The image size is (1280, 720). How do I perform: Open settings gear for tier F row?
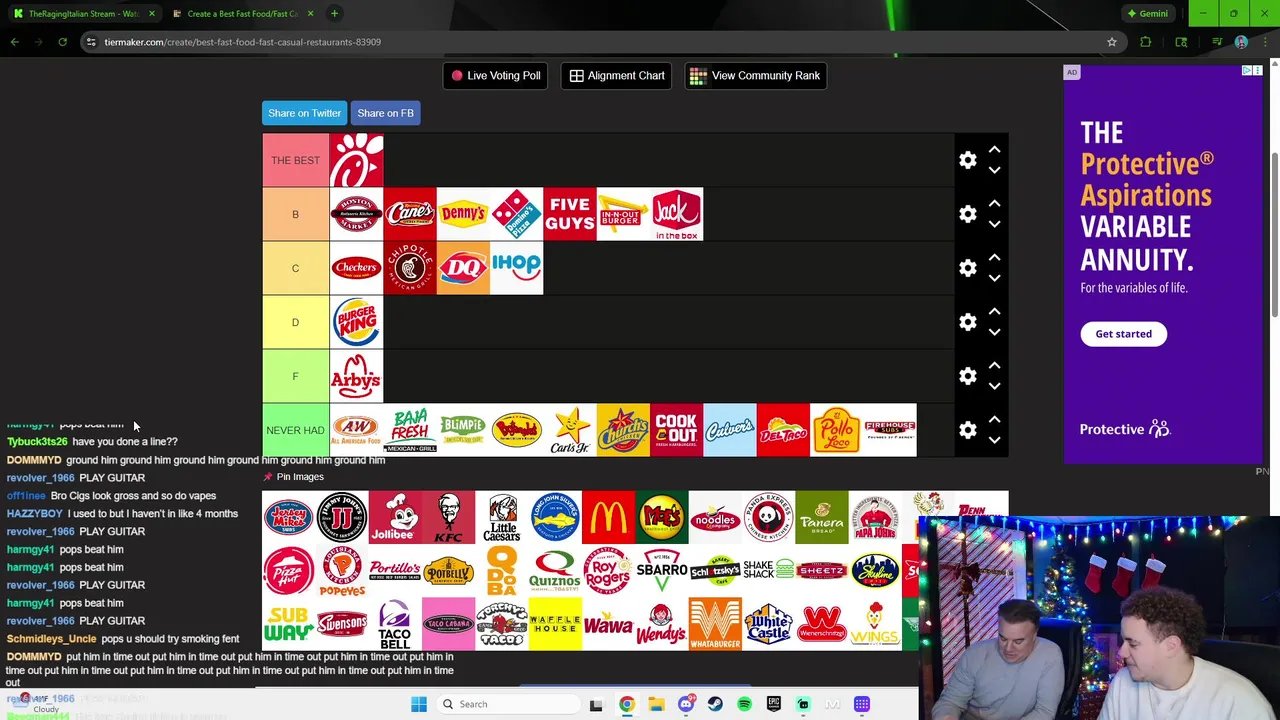(967, 376)
